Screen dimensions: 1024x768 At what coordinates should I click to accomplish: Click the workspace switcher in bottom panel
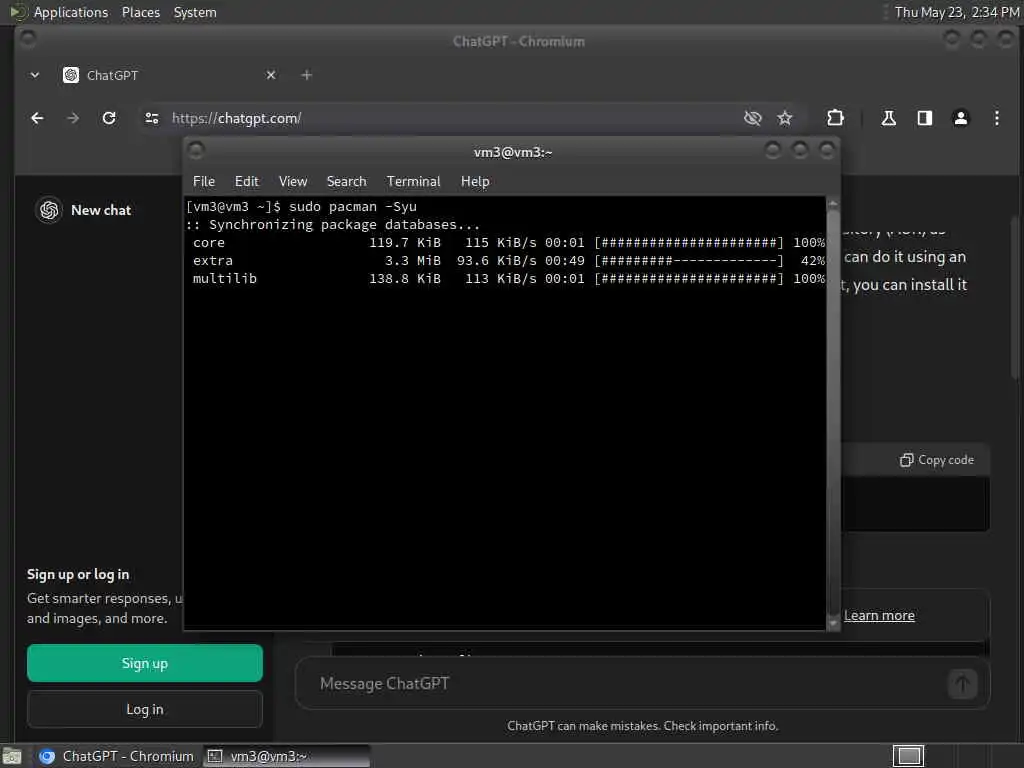point(908,756)
